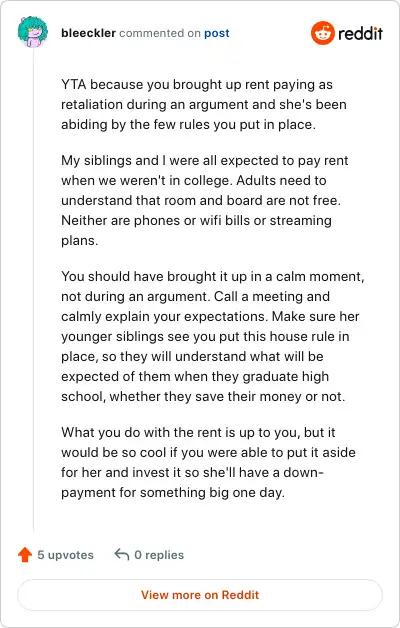This screenshot has width=400, height=628.
Task: Click the "5 upvotes" count label
Action: click(x=66, y=555)
